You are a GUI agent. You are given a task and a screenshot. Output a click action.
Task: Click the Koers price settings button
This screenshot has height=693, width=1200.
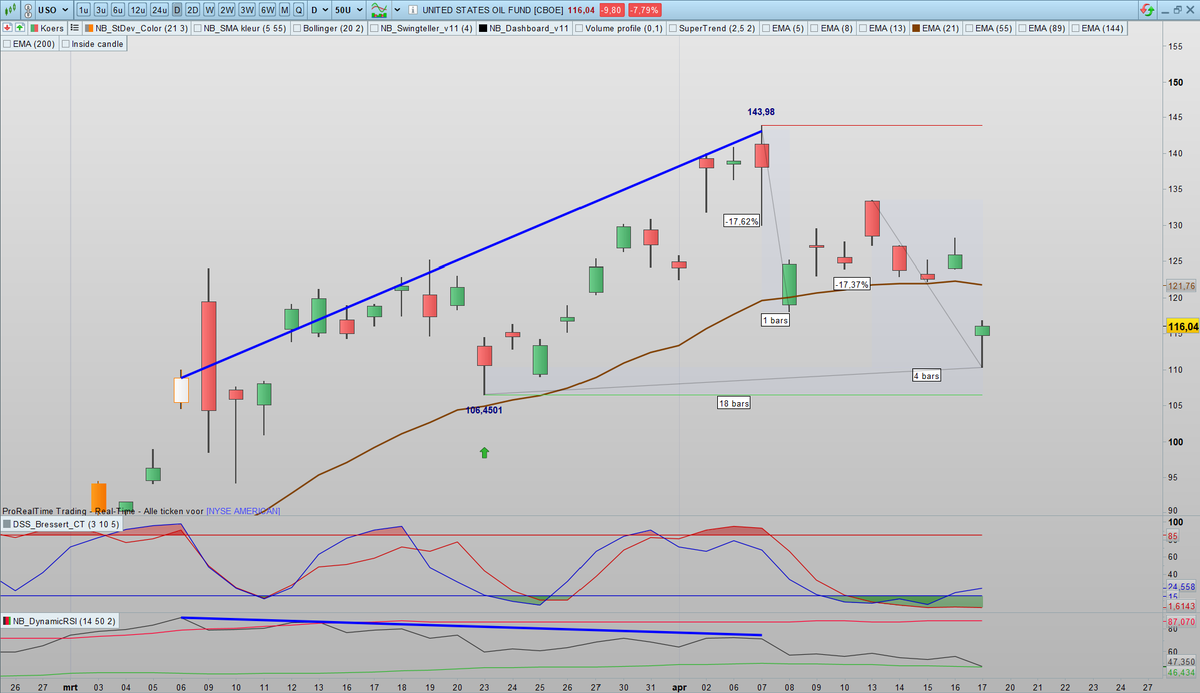[x=47, y=28]
